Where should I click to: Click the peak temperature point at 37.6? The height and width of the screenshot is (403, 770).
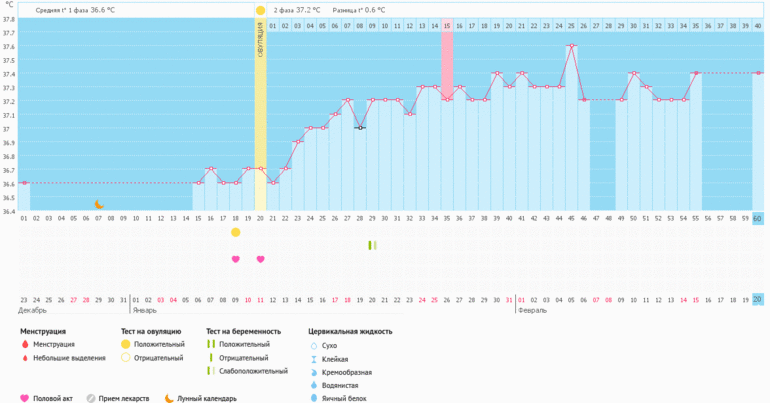coord(571,45)
